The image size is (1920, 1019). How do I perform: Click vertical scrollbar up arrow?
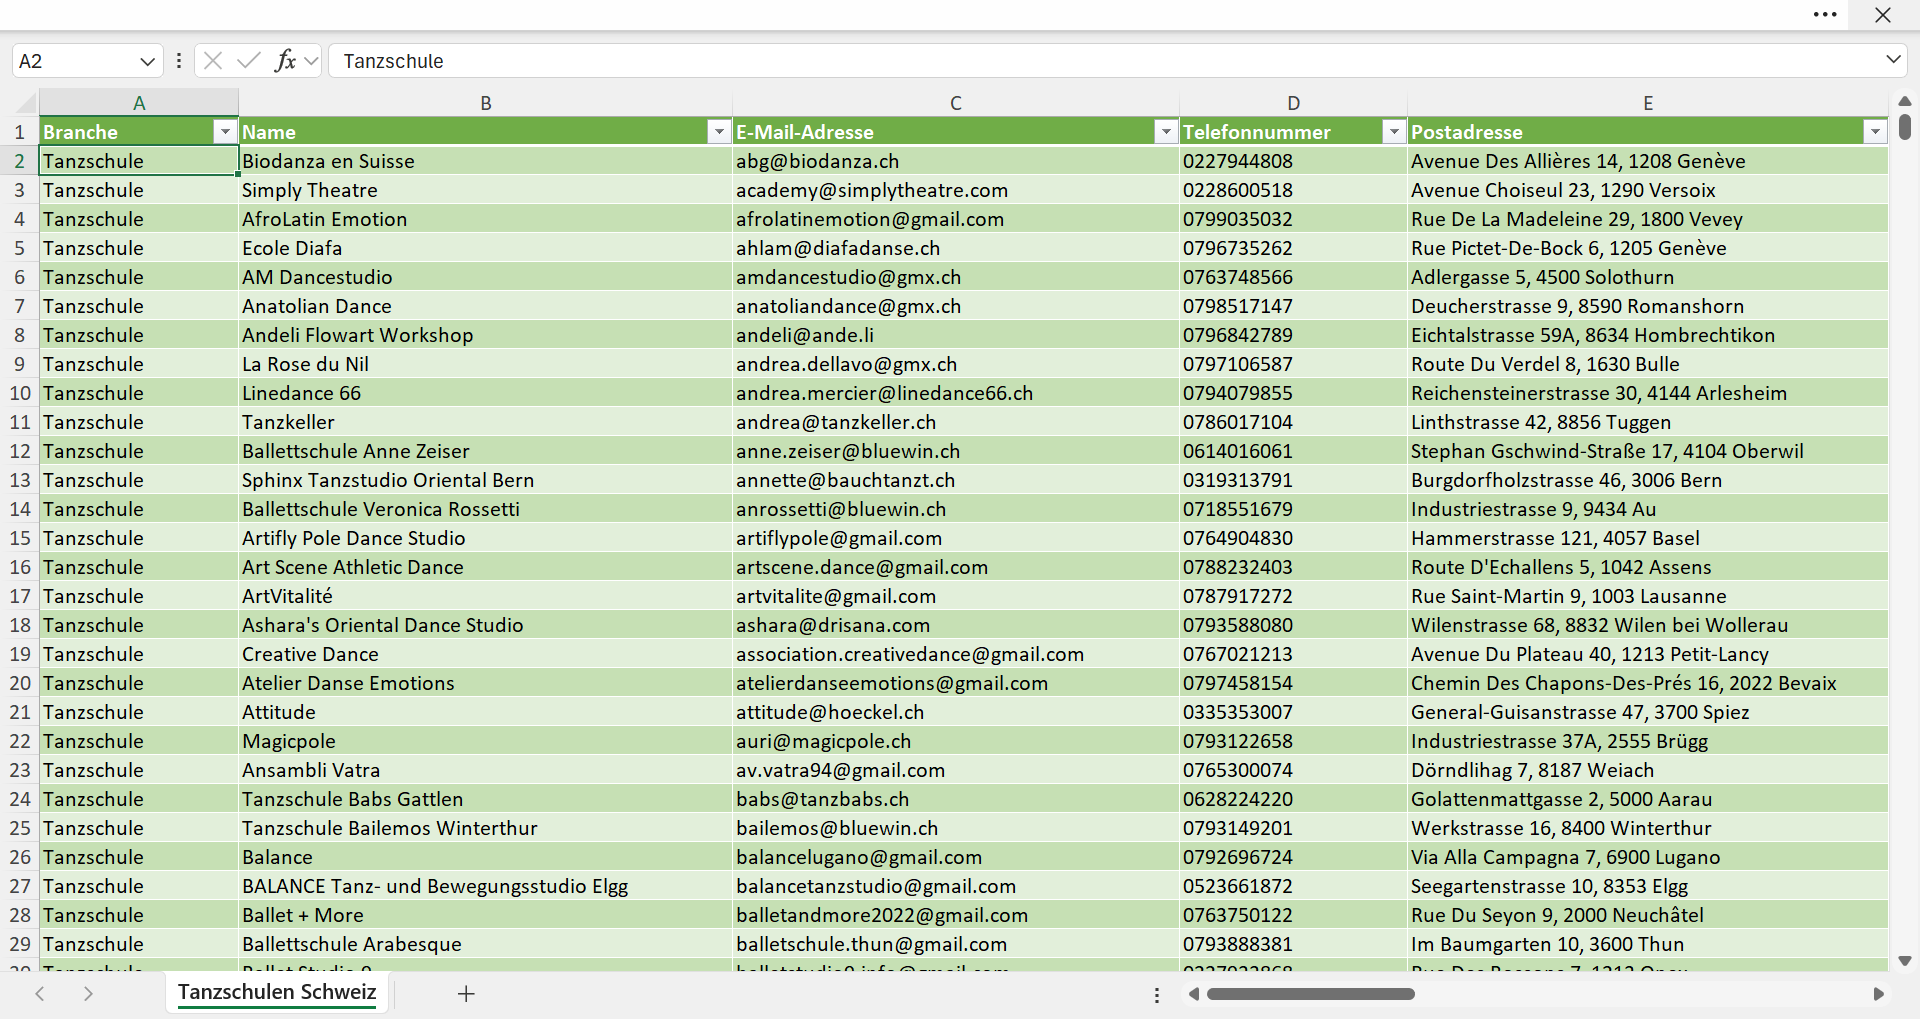coord(1904,101)
